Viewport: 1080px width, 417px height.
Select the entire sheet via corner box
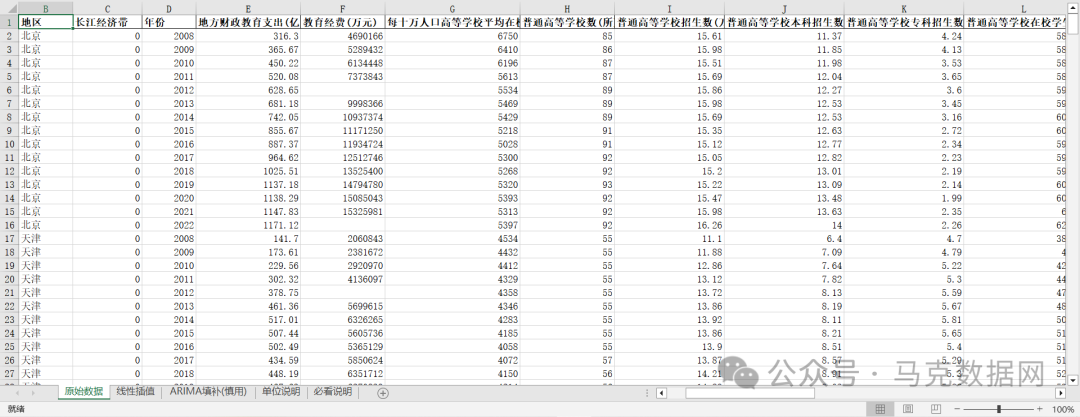point(9,8)
